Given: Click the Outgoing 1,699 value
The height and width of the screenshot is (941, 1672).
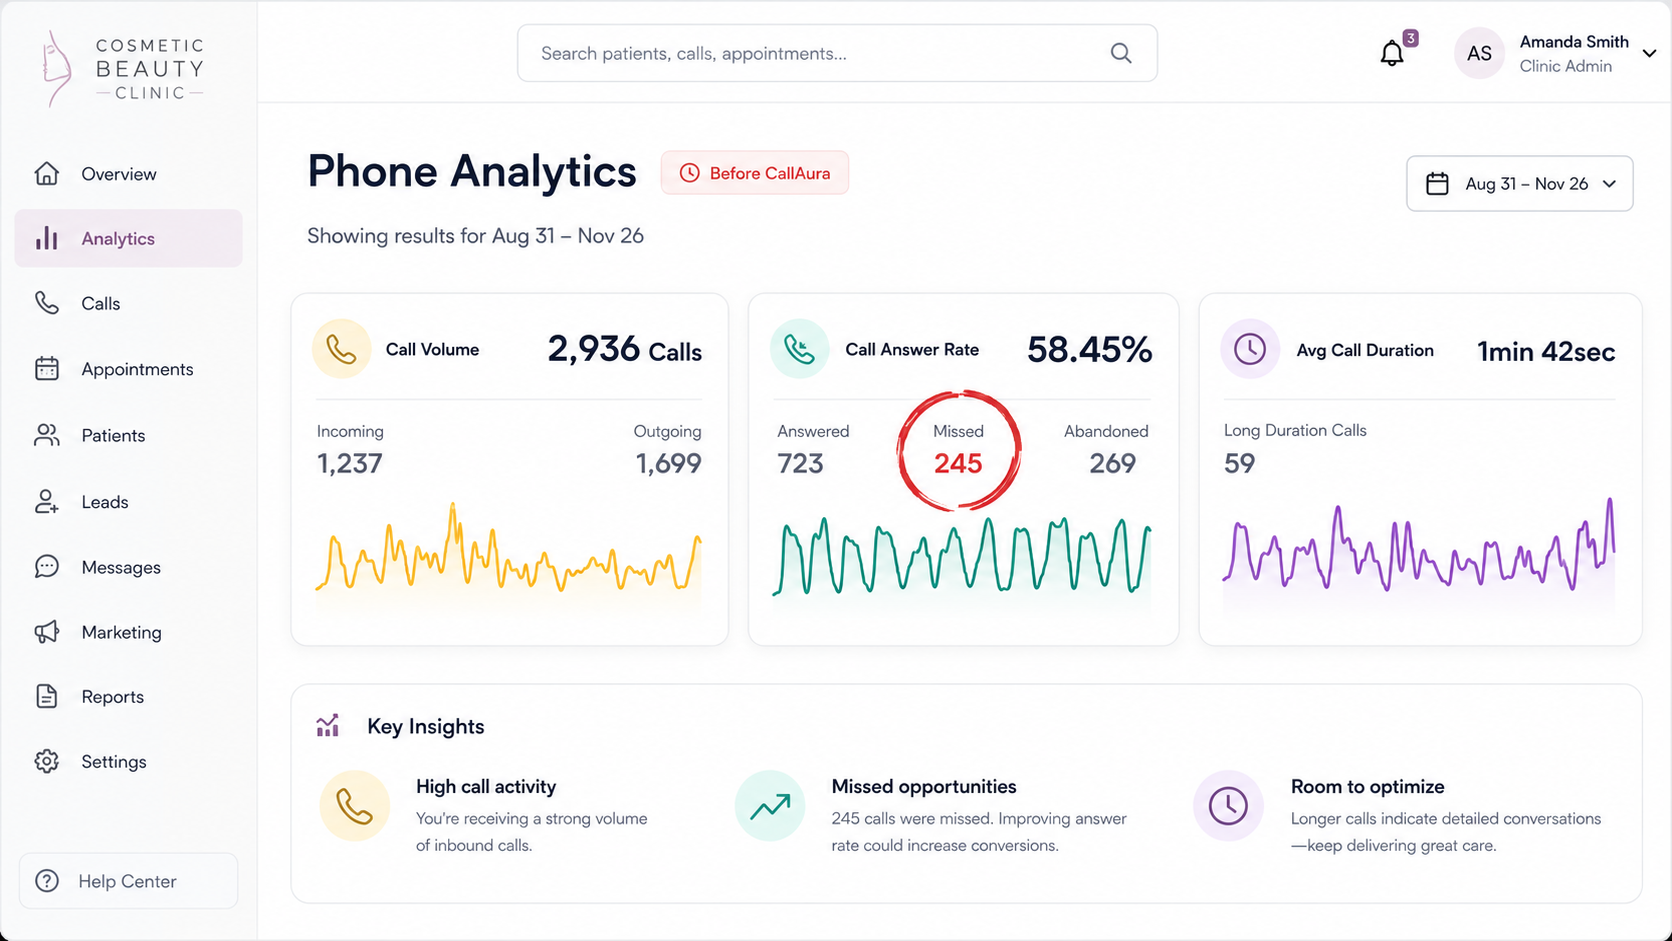Looking at the screenshot, I should (669, 463).
